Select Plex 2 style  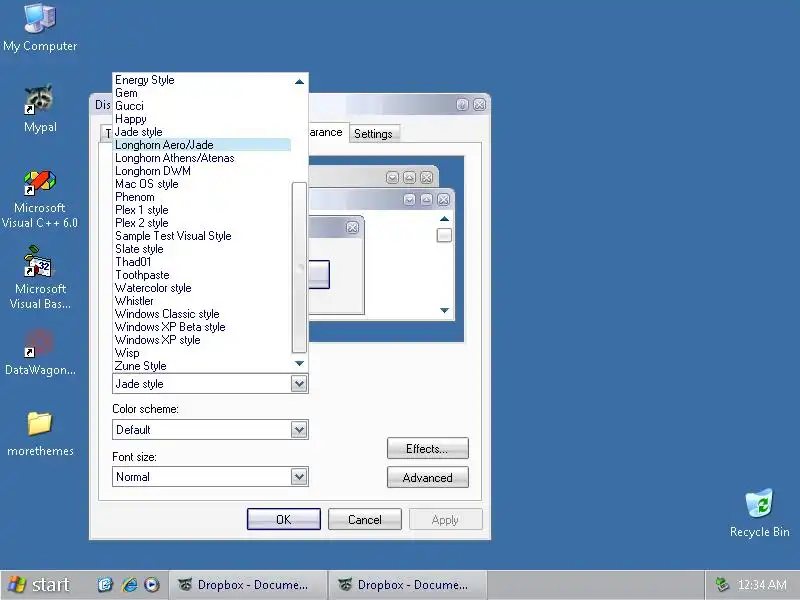202,223
